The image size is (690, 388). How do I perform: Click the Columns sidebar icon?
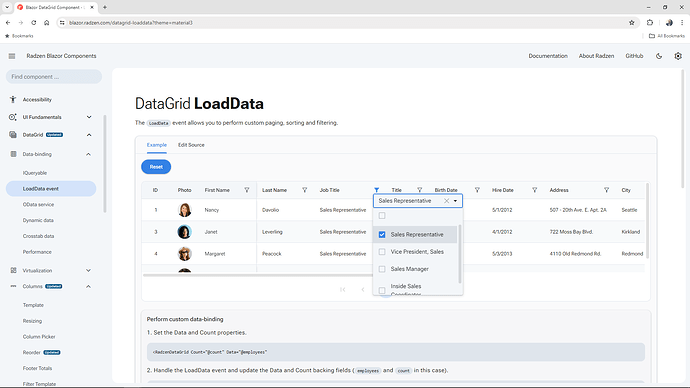point(13,286)
